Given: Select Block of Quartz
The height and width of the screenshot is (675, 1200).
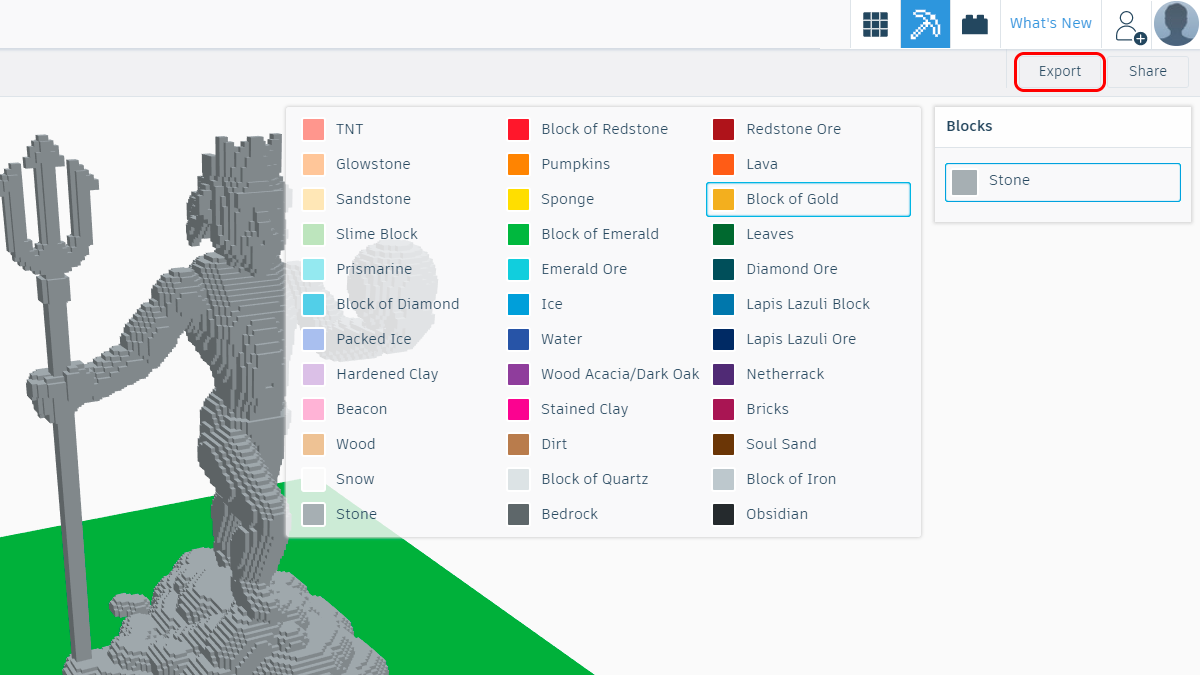Looking at the screenshot, I should point(603,479).
